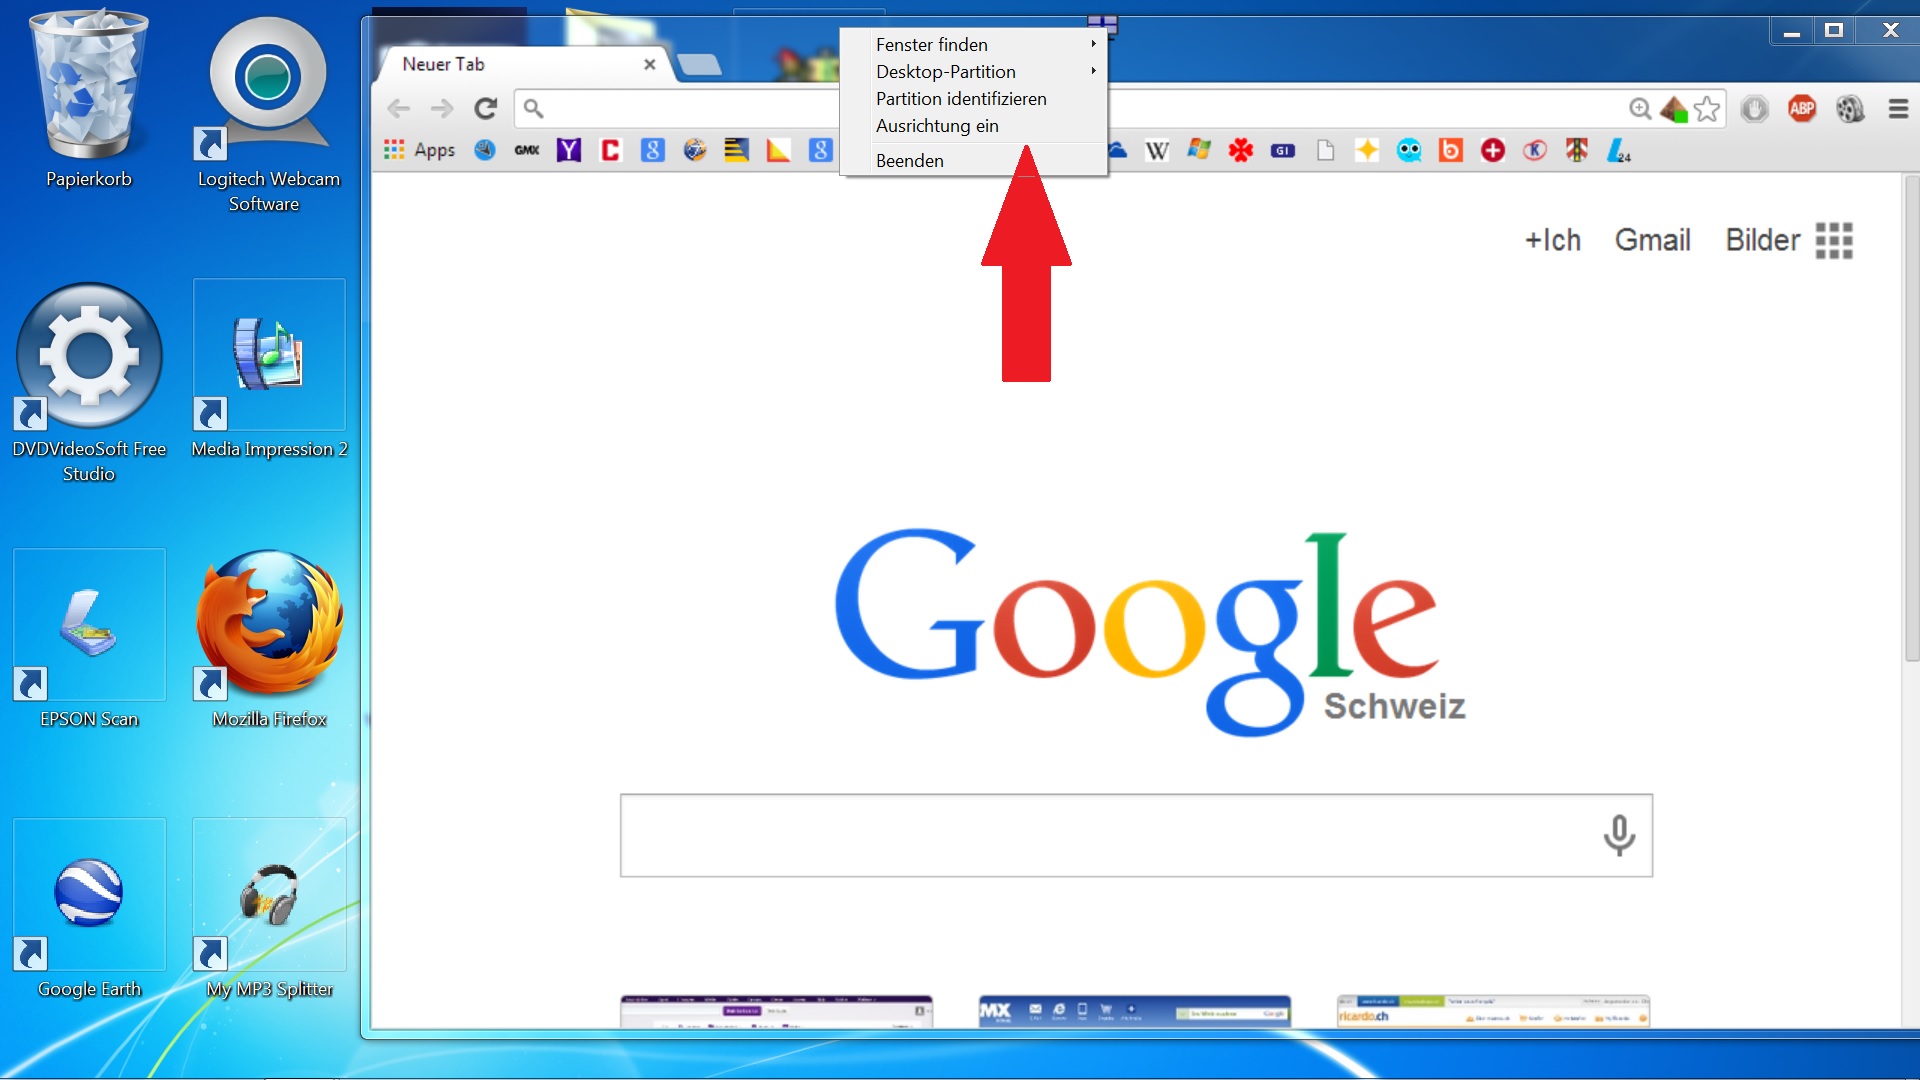Click the Adblock Plus extension icon
This screenshot has height=1080, width=1920.
click(1802, 109)
